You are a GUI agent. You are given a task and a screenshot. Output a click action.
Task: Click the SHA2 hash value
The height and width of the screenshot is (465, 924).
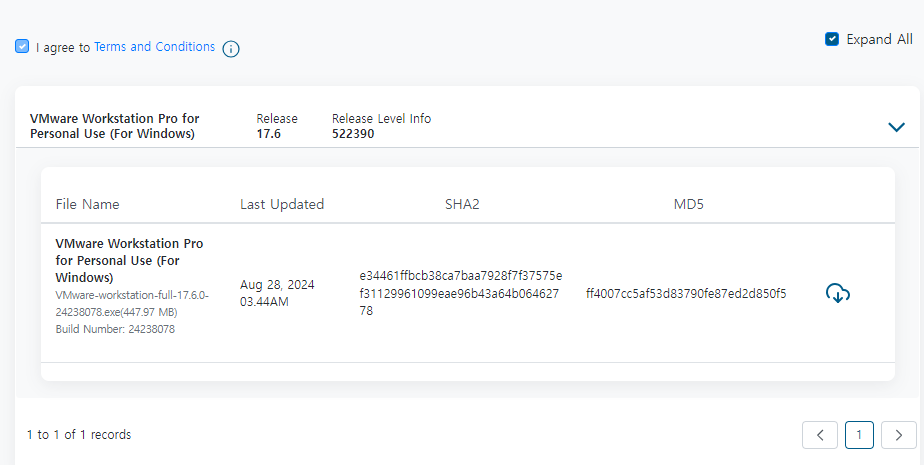[460, 293]
